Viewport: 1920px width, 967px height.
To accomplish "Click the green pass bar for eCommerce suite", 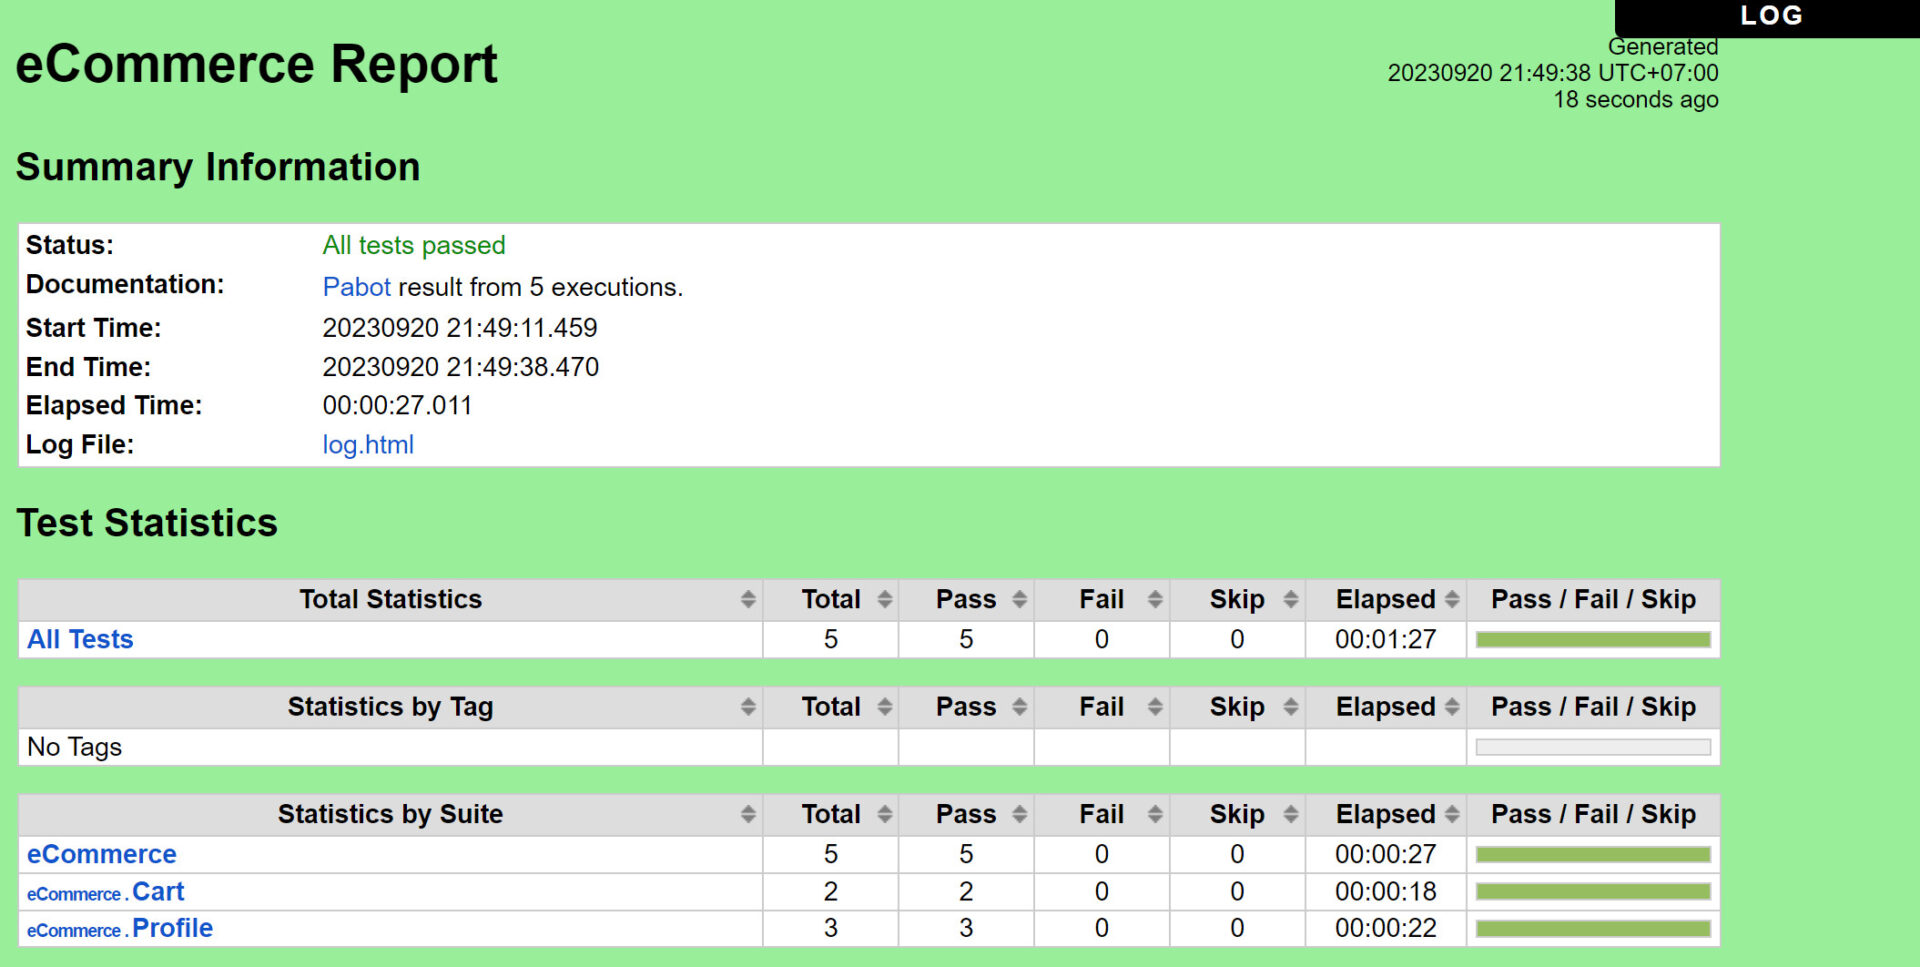I will coord(1592,854).
